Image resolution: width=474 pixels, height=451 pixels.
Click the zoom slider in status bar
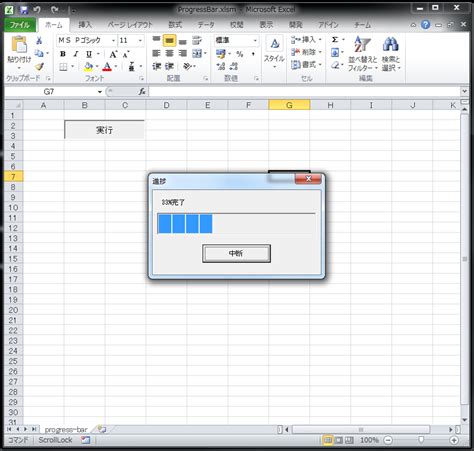[x=421, y=440]
